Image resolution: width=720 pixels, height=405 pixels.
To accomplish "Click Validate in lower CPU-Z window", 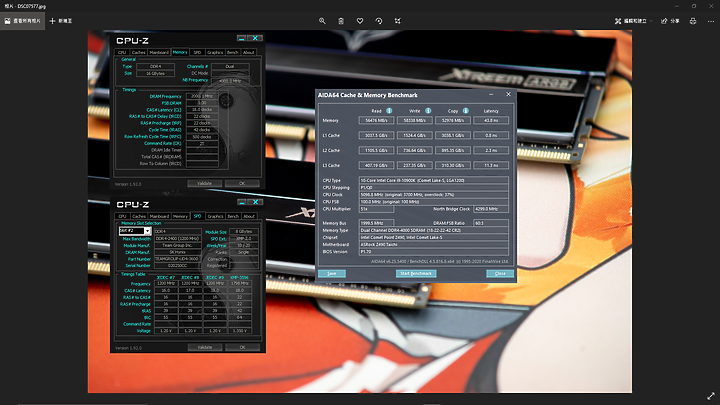I will 205,347.
